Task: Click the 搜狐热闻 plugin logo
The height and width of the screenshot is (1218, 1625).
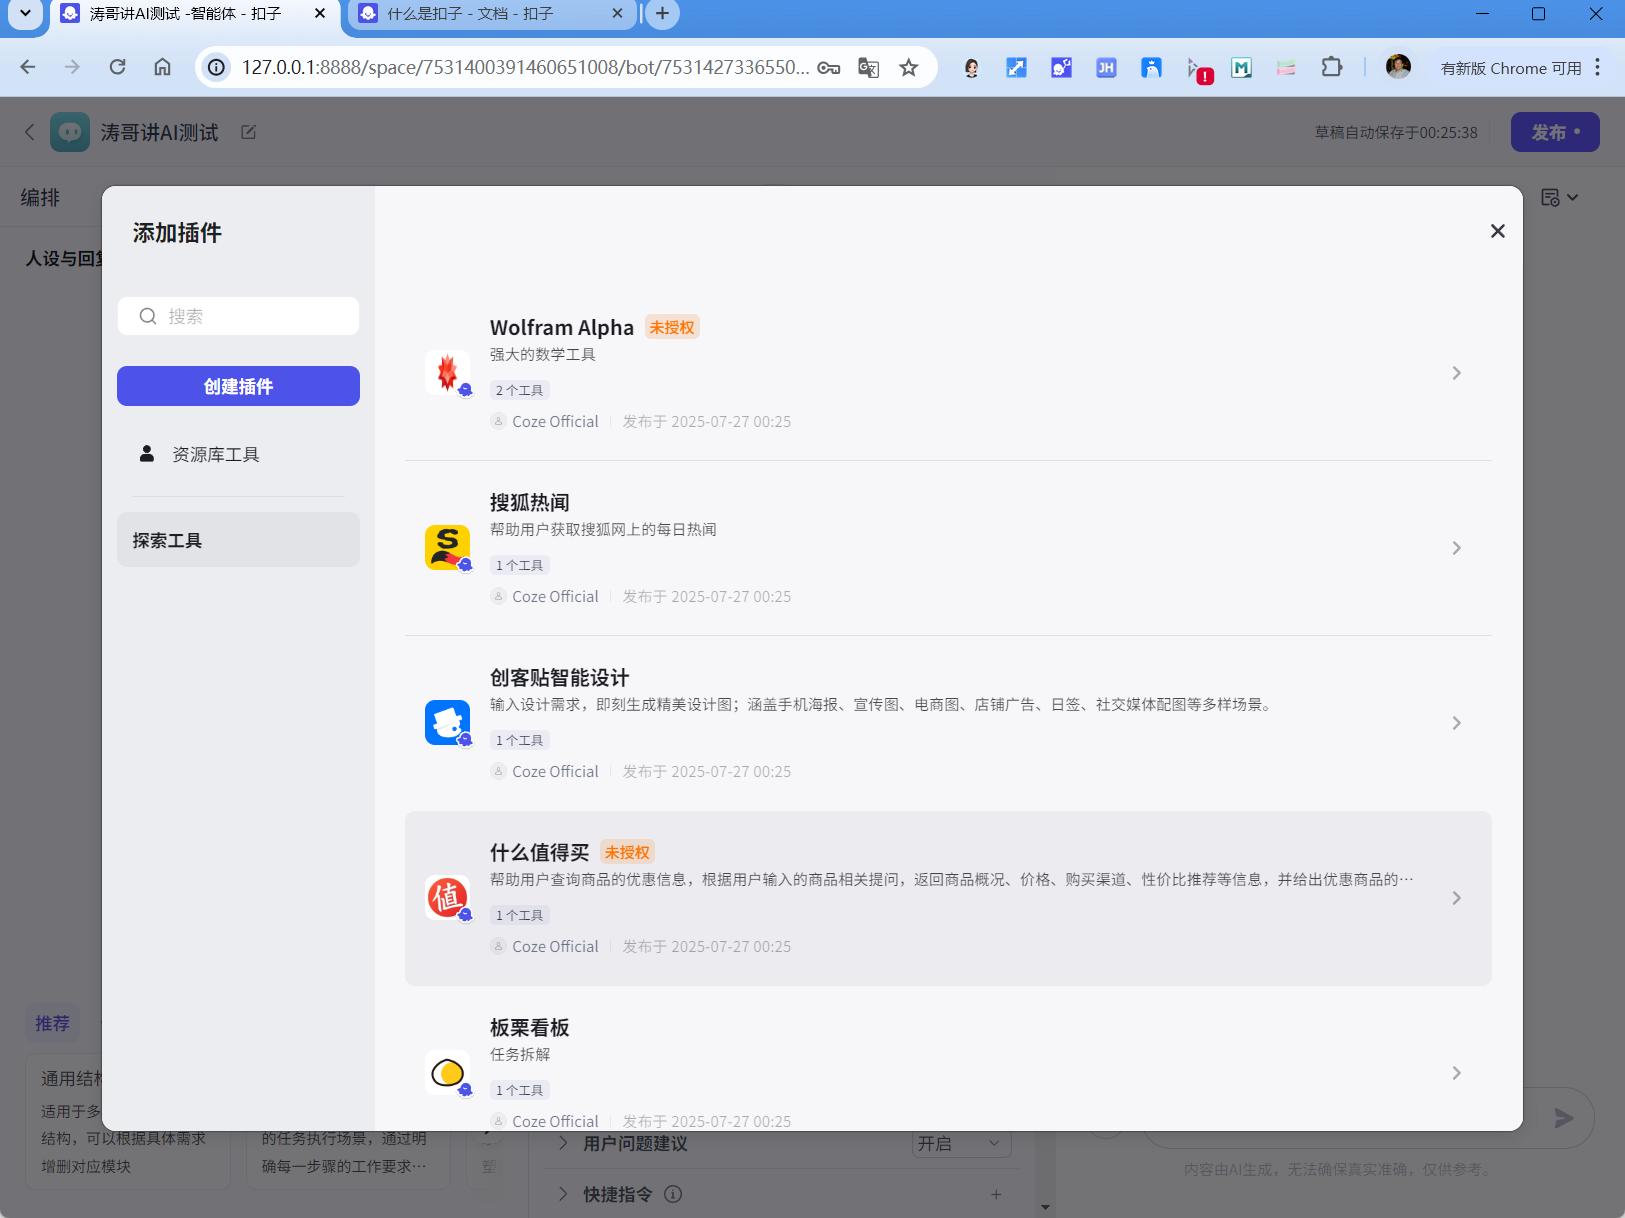Action: click(x=447, y=548)
